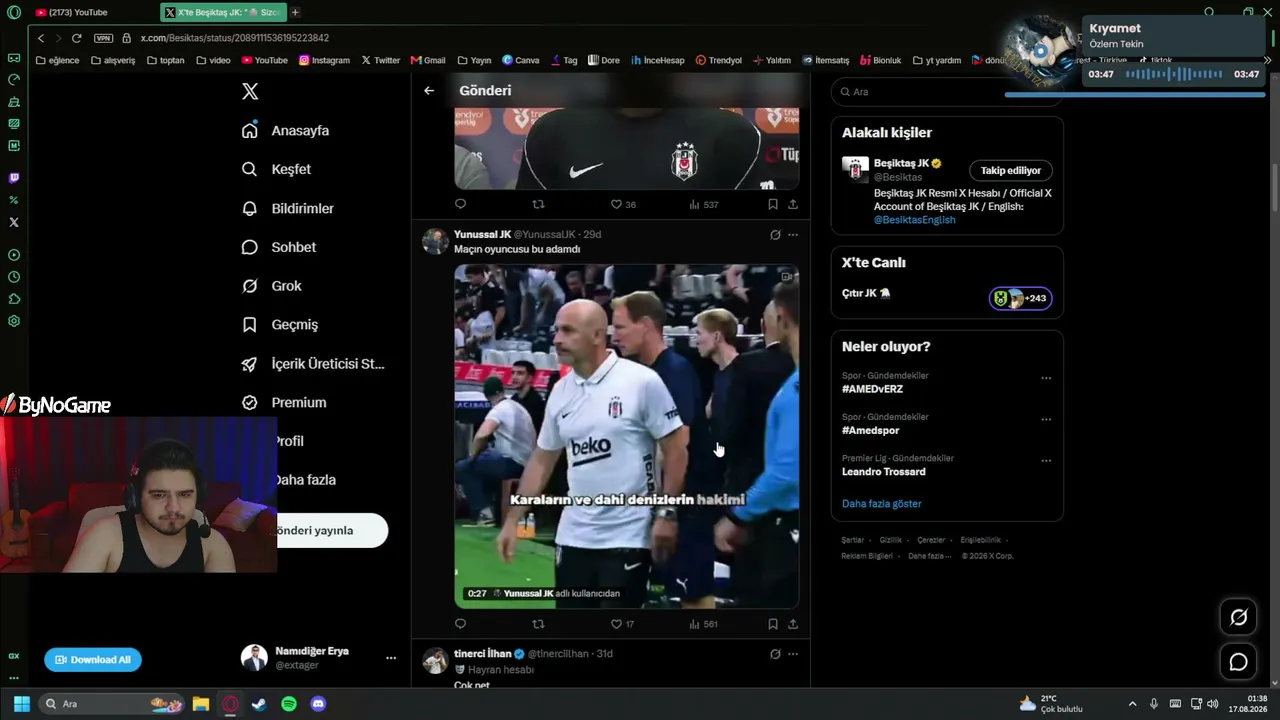Click Daha fazla göster under trends
1280x720 pixels.
click(x=882, y=504)
